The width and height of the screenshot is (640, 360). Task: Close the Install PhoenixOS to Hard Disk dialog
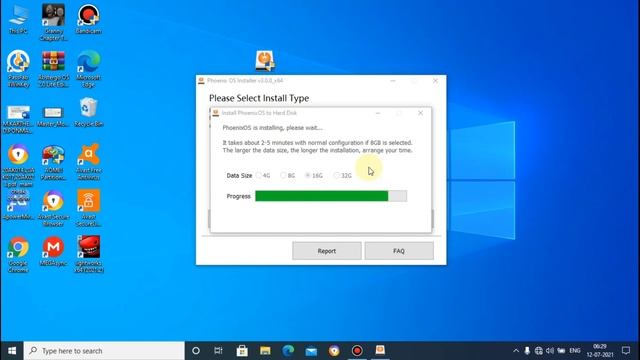(420, 113)
